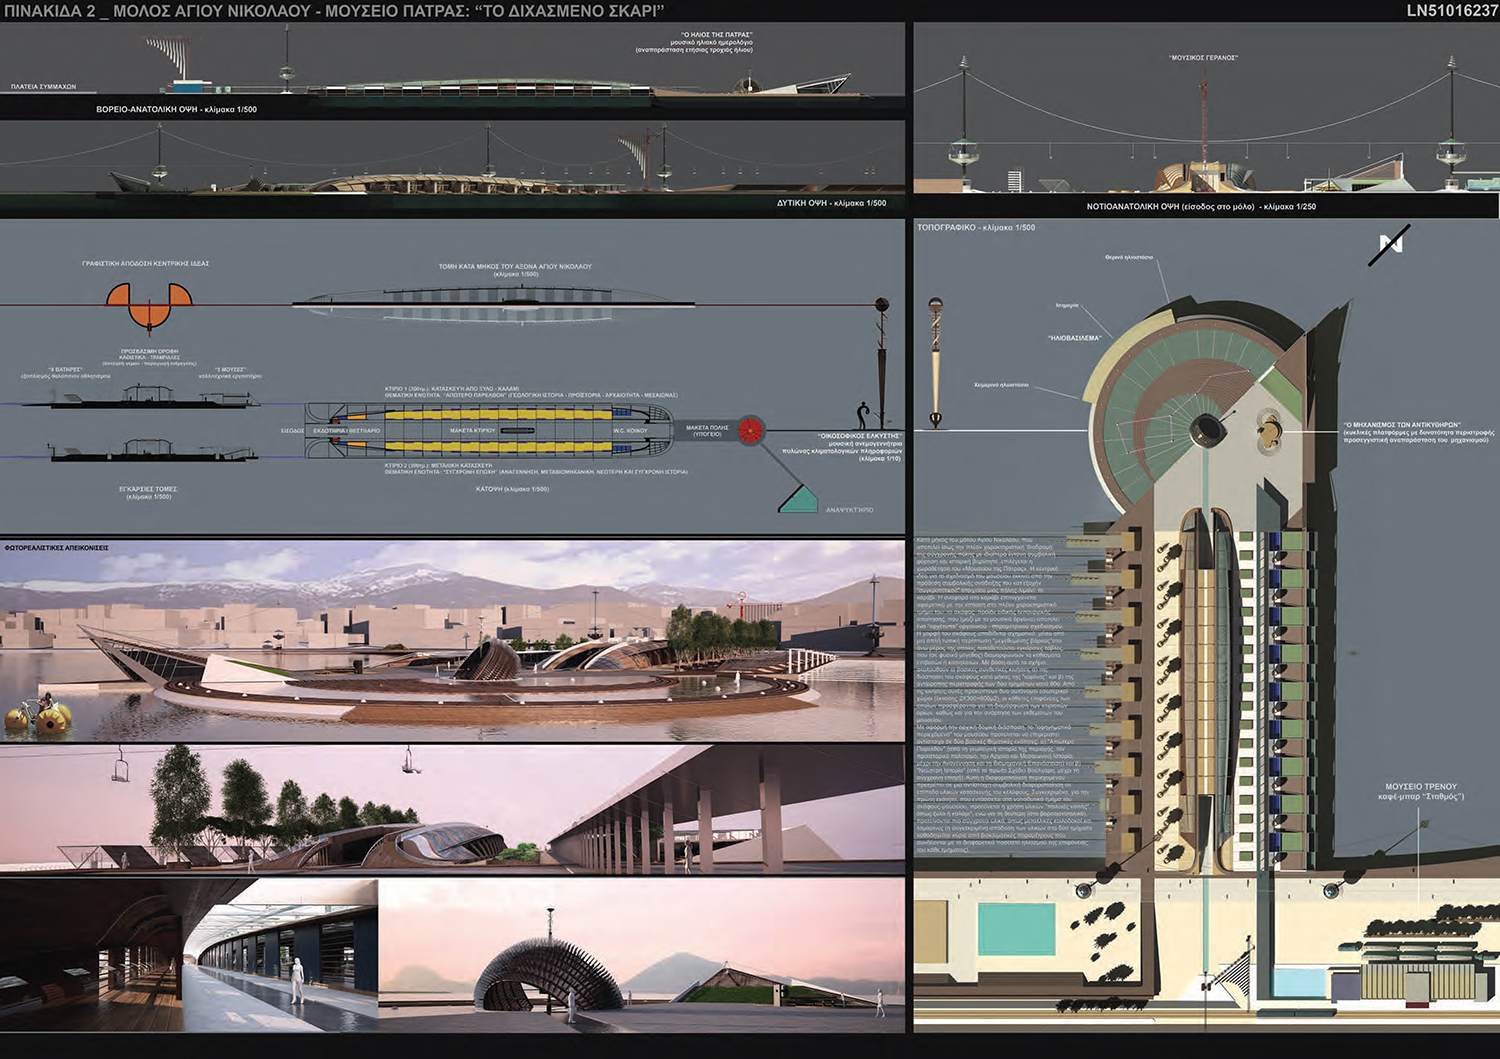This screenshot has height=1059, width=1500.
Task: Click the 'Ισημερία' annotation
Action: (1067, 305)
